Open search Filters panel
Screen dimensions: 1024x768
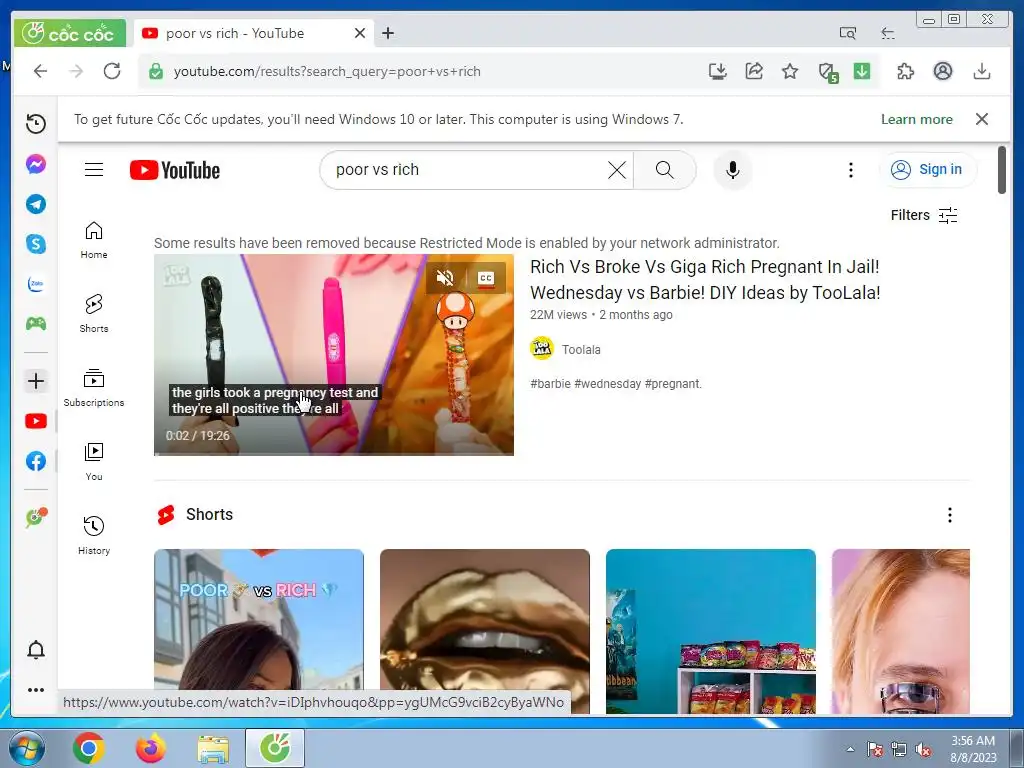click(924, 215)
